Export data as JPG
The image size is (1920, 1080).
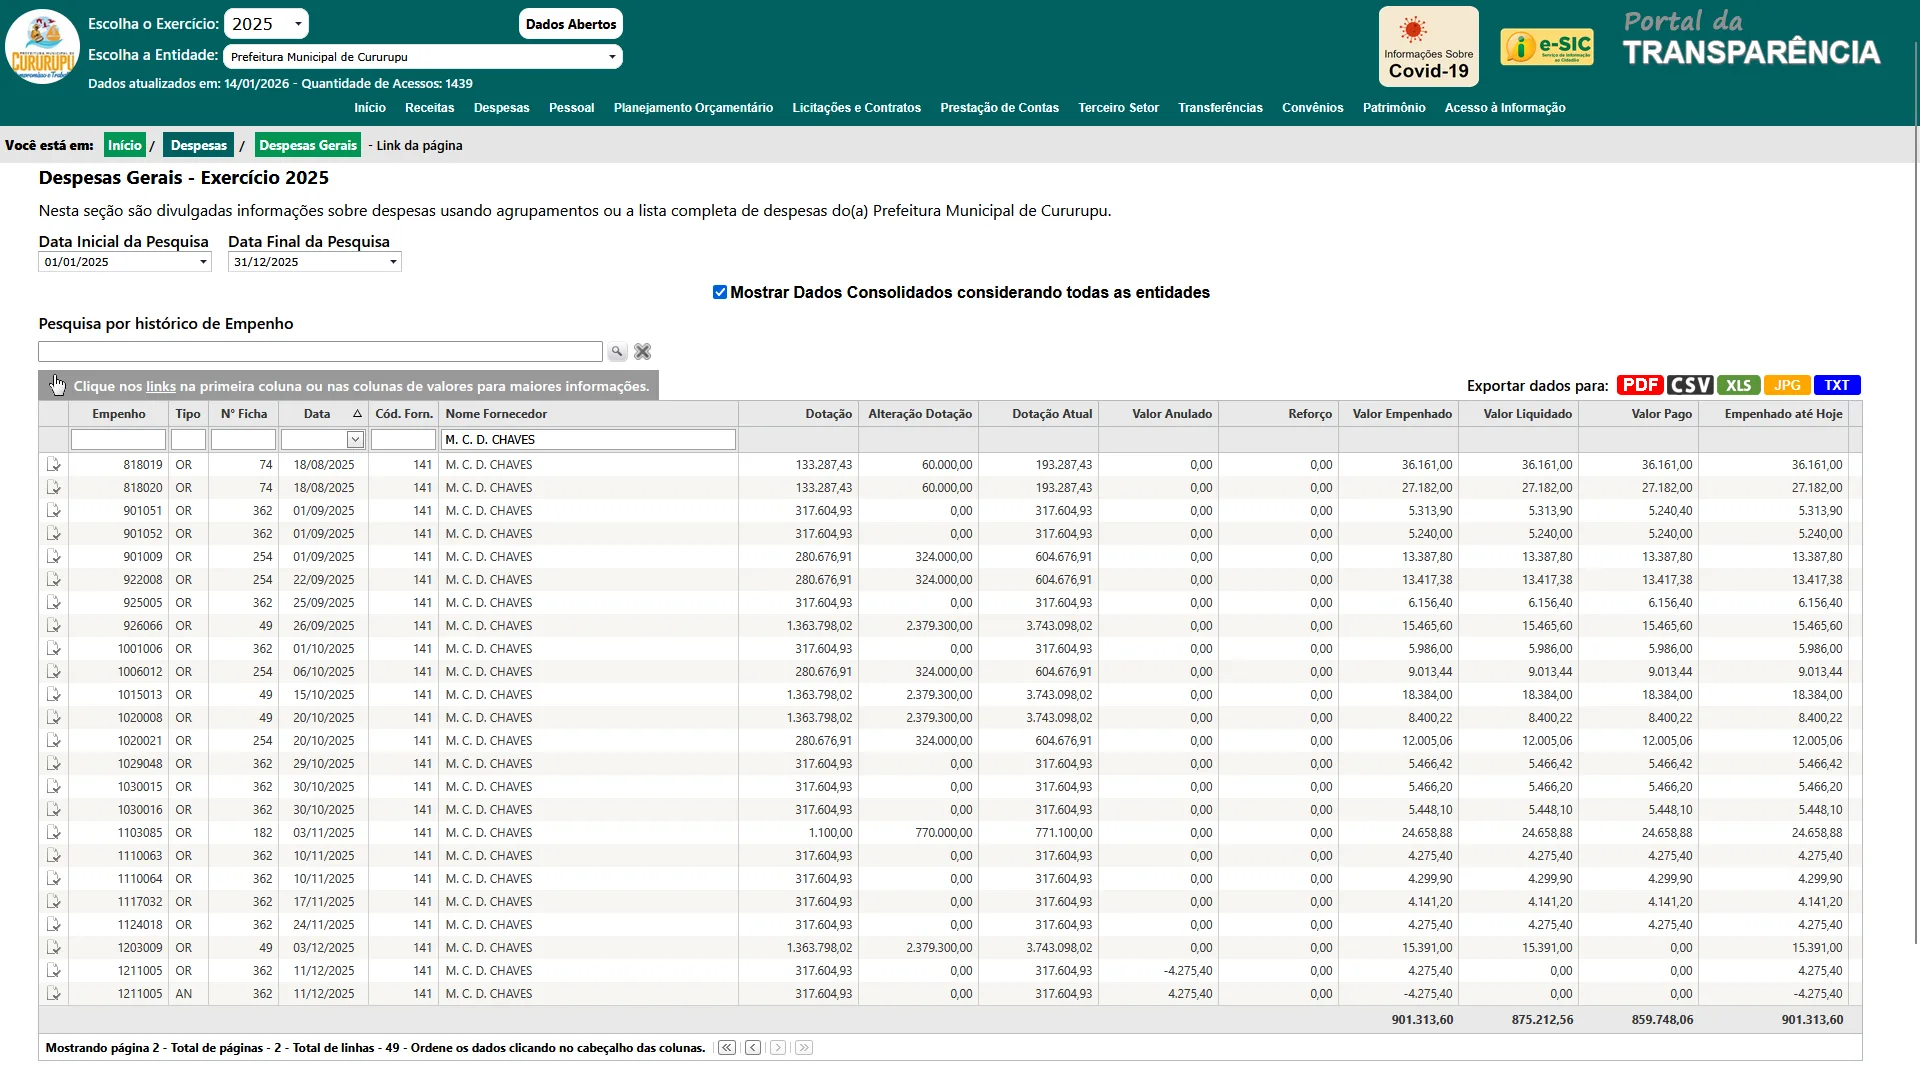(x=1787, y=385)
